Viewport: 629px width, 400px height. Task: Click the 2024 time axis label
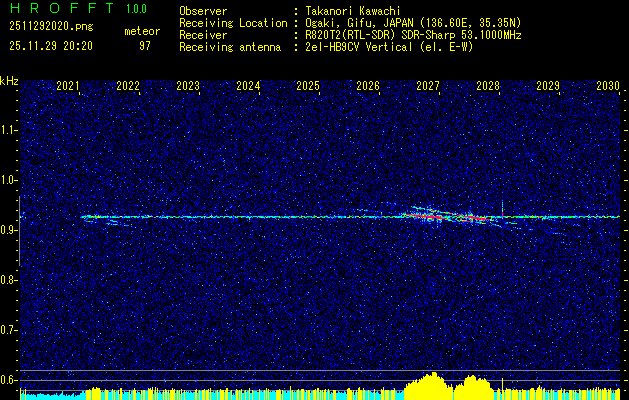tap(248, 86)
